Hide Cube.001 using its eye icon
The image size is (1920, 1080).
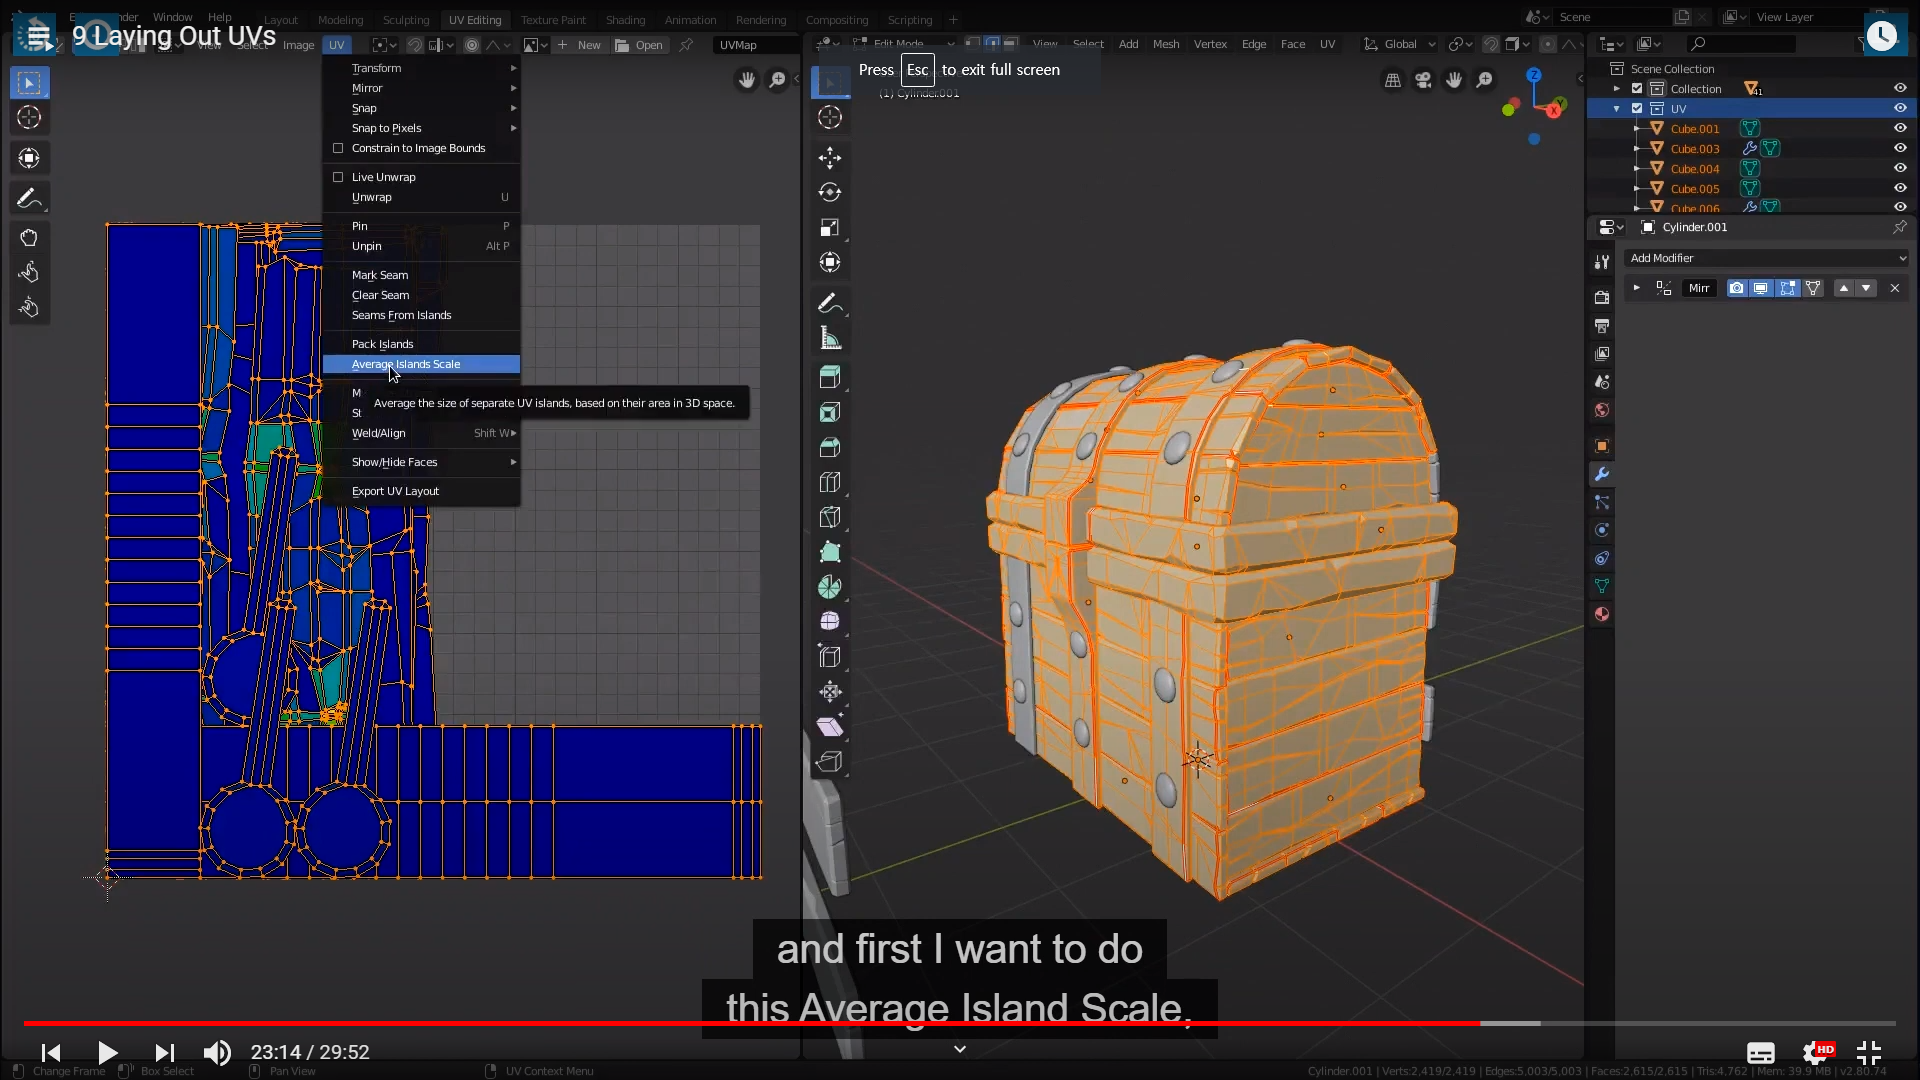(1900, 128)
